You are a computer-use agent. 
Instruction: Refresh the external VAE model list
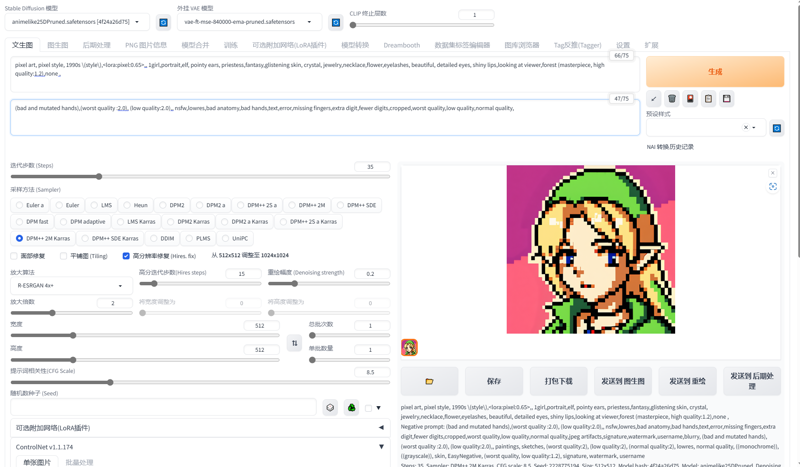pos(336,22)
